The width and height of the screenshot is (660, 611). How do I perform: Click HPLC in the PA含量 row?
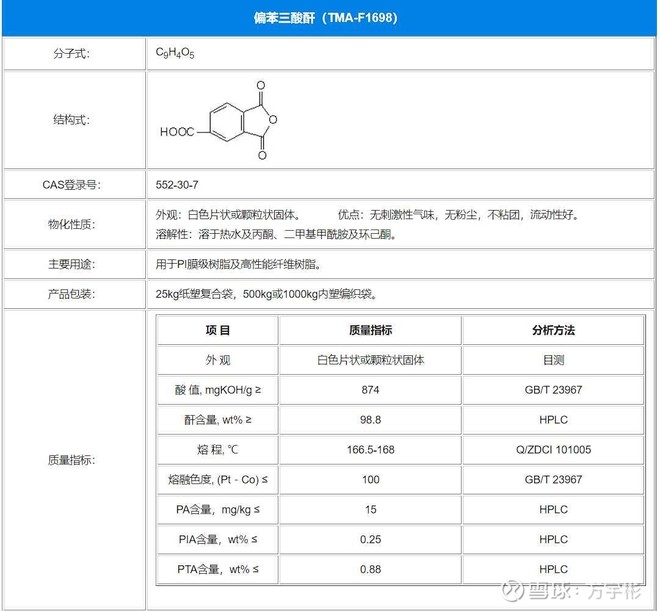[553, 510]
